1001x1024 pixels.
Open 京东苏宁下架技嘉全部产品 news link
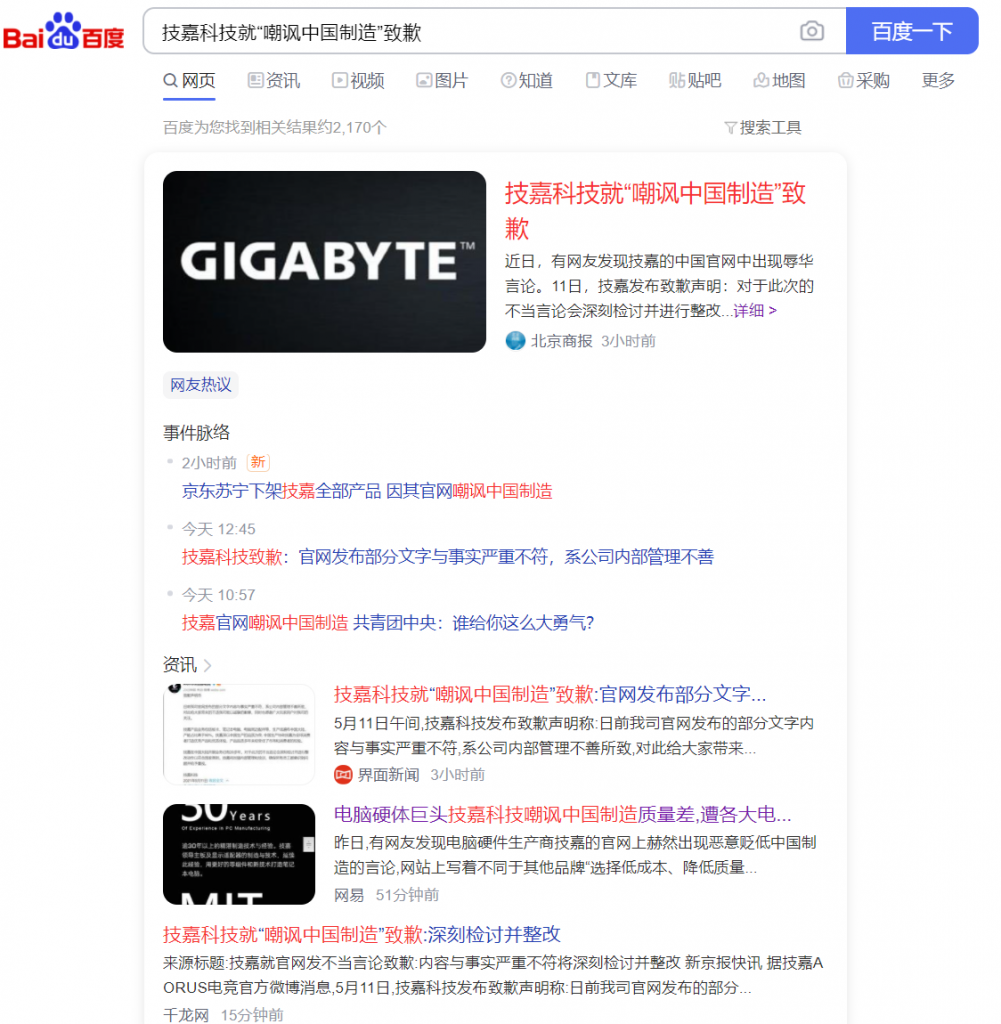pyautogui.click(x=367, y=491)
